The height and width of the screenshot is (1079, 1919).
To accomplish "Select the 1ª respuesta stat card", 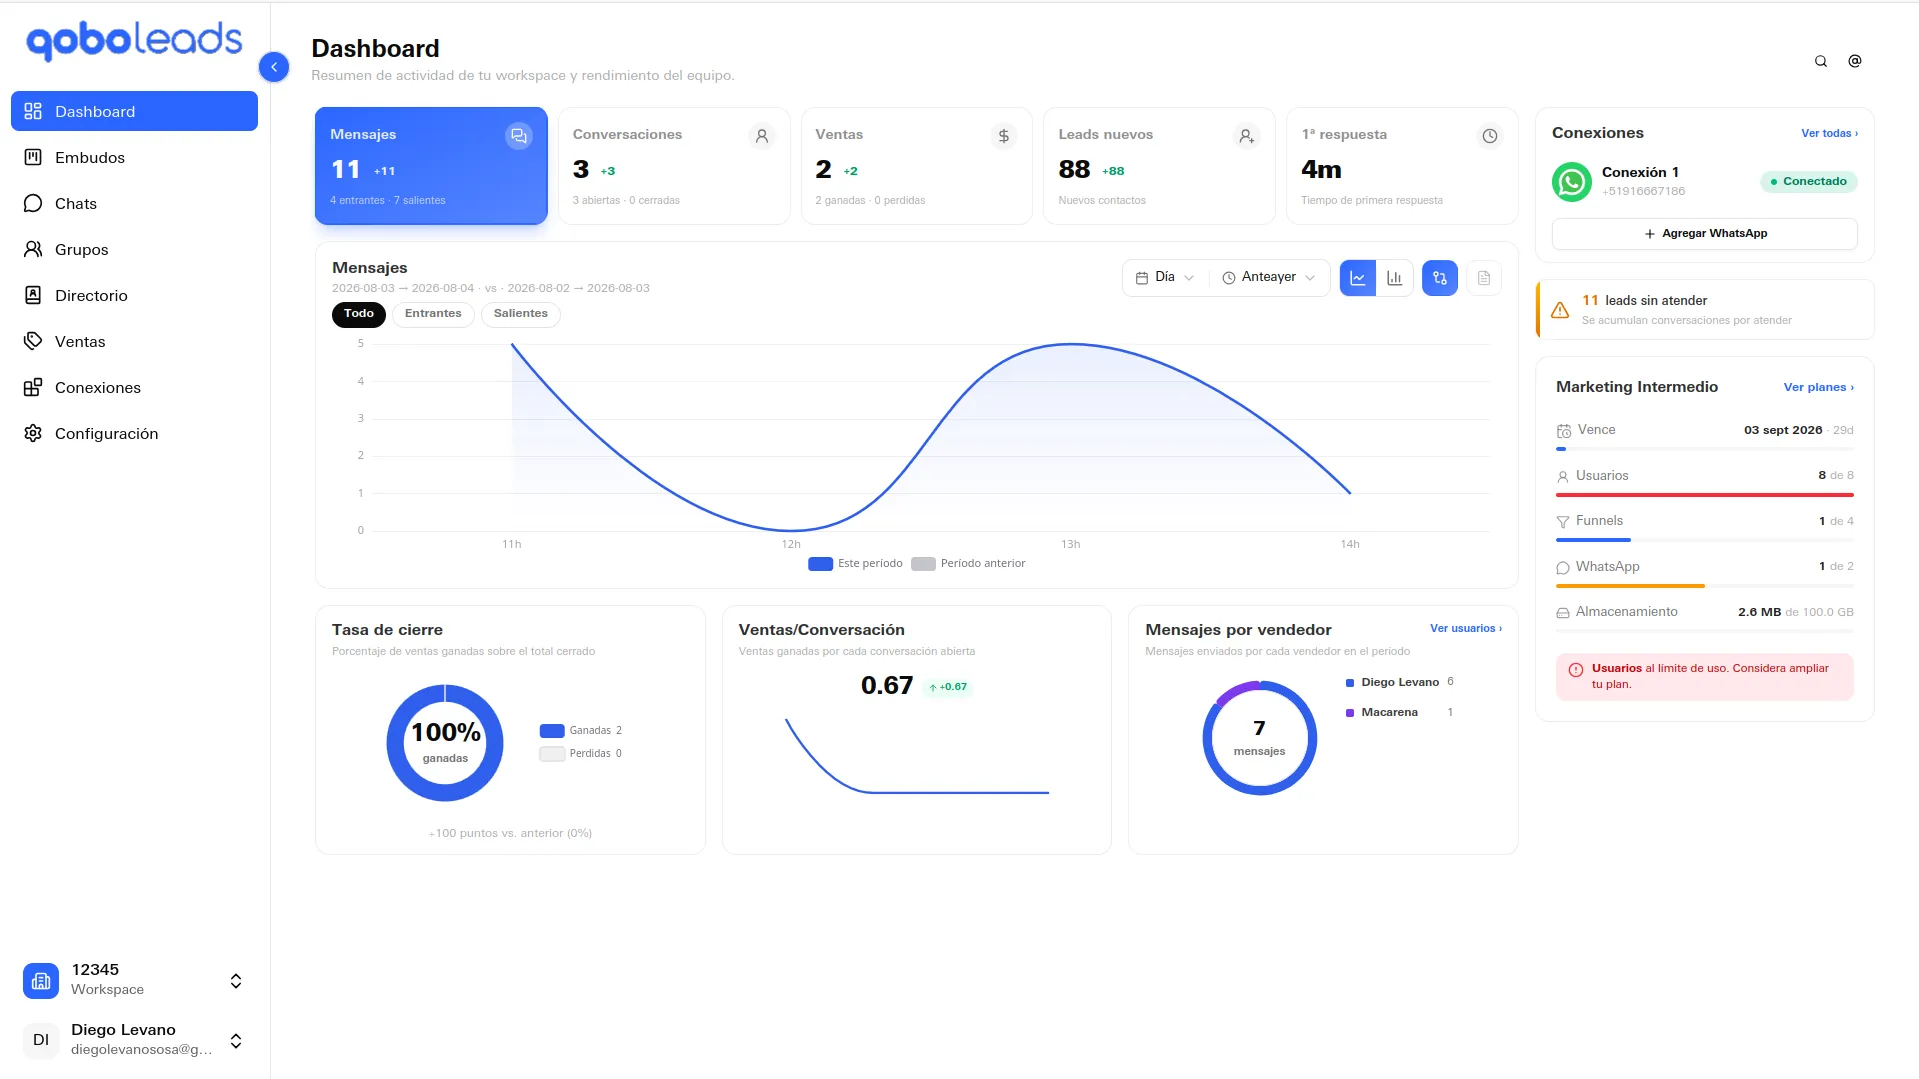I will 1402,166.
